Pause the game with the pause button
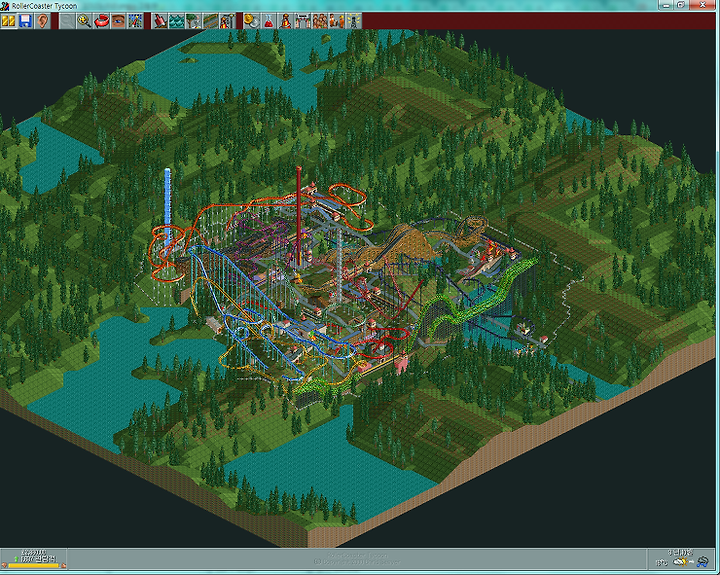 tap(8, 21)
